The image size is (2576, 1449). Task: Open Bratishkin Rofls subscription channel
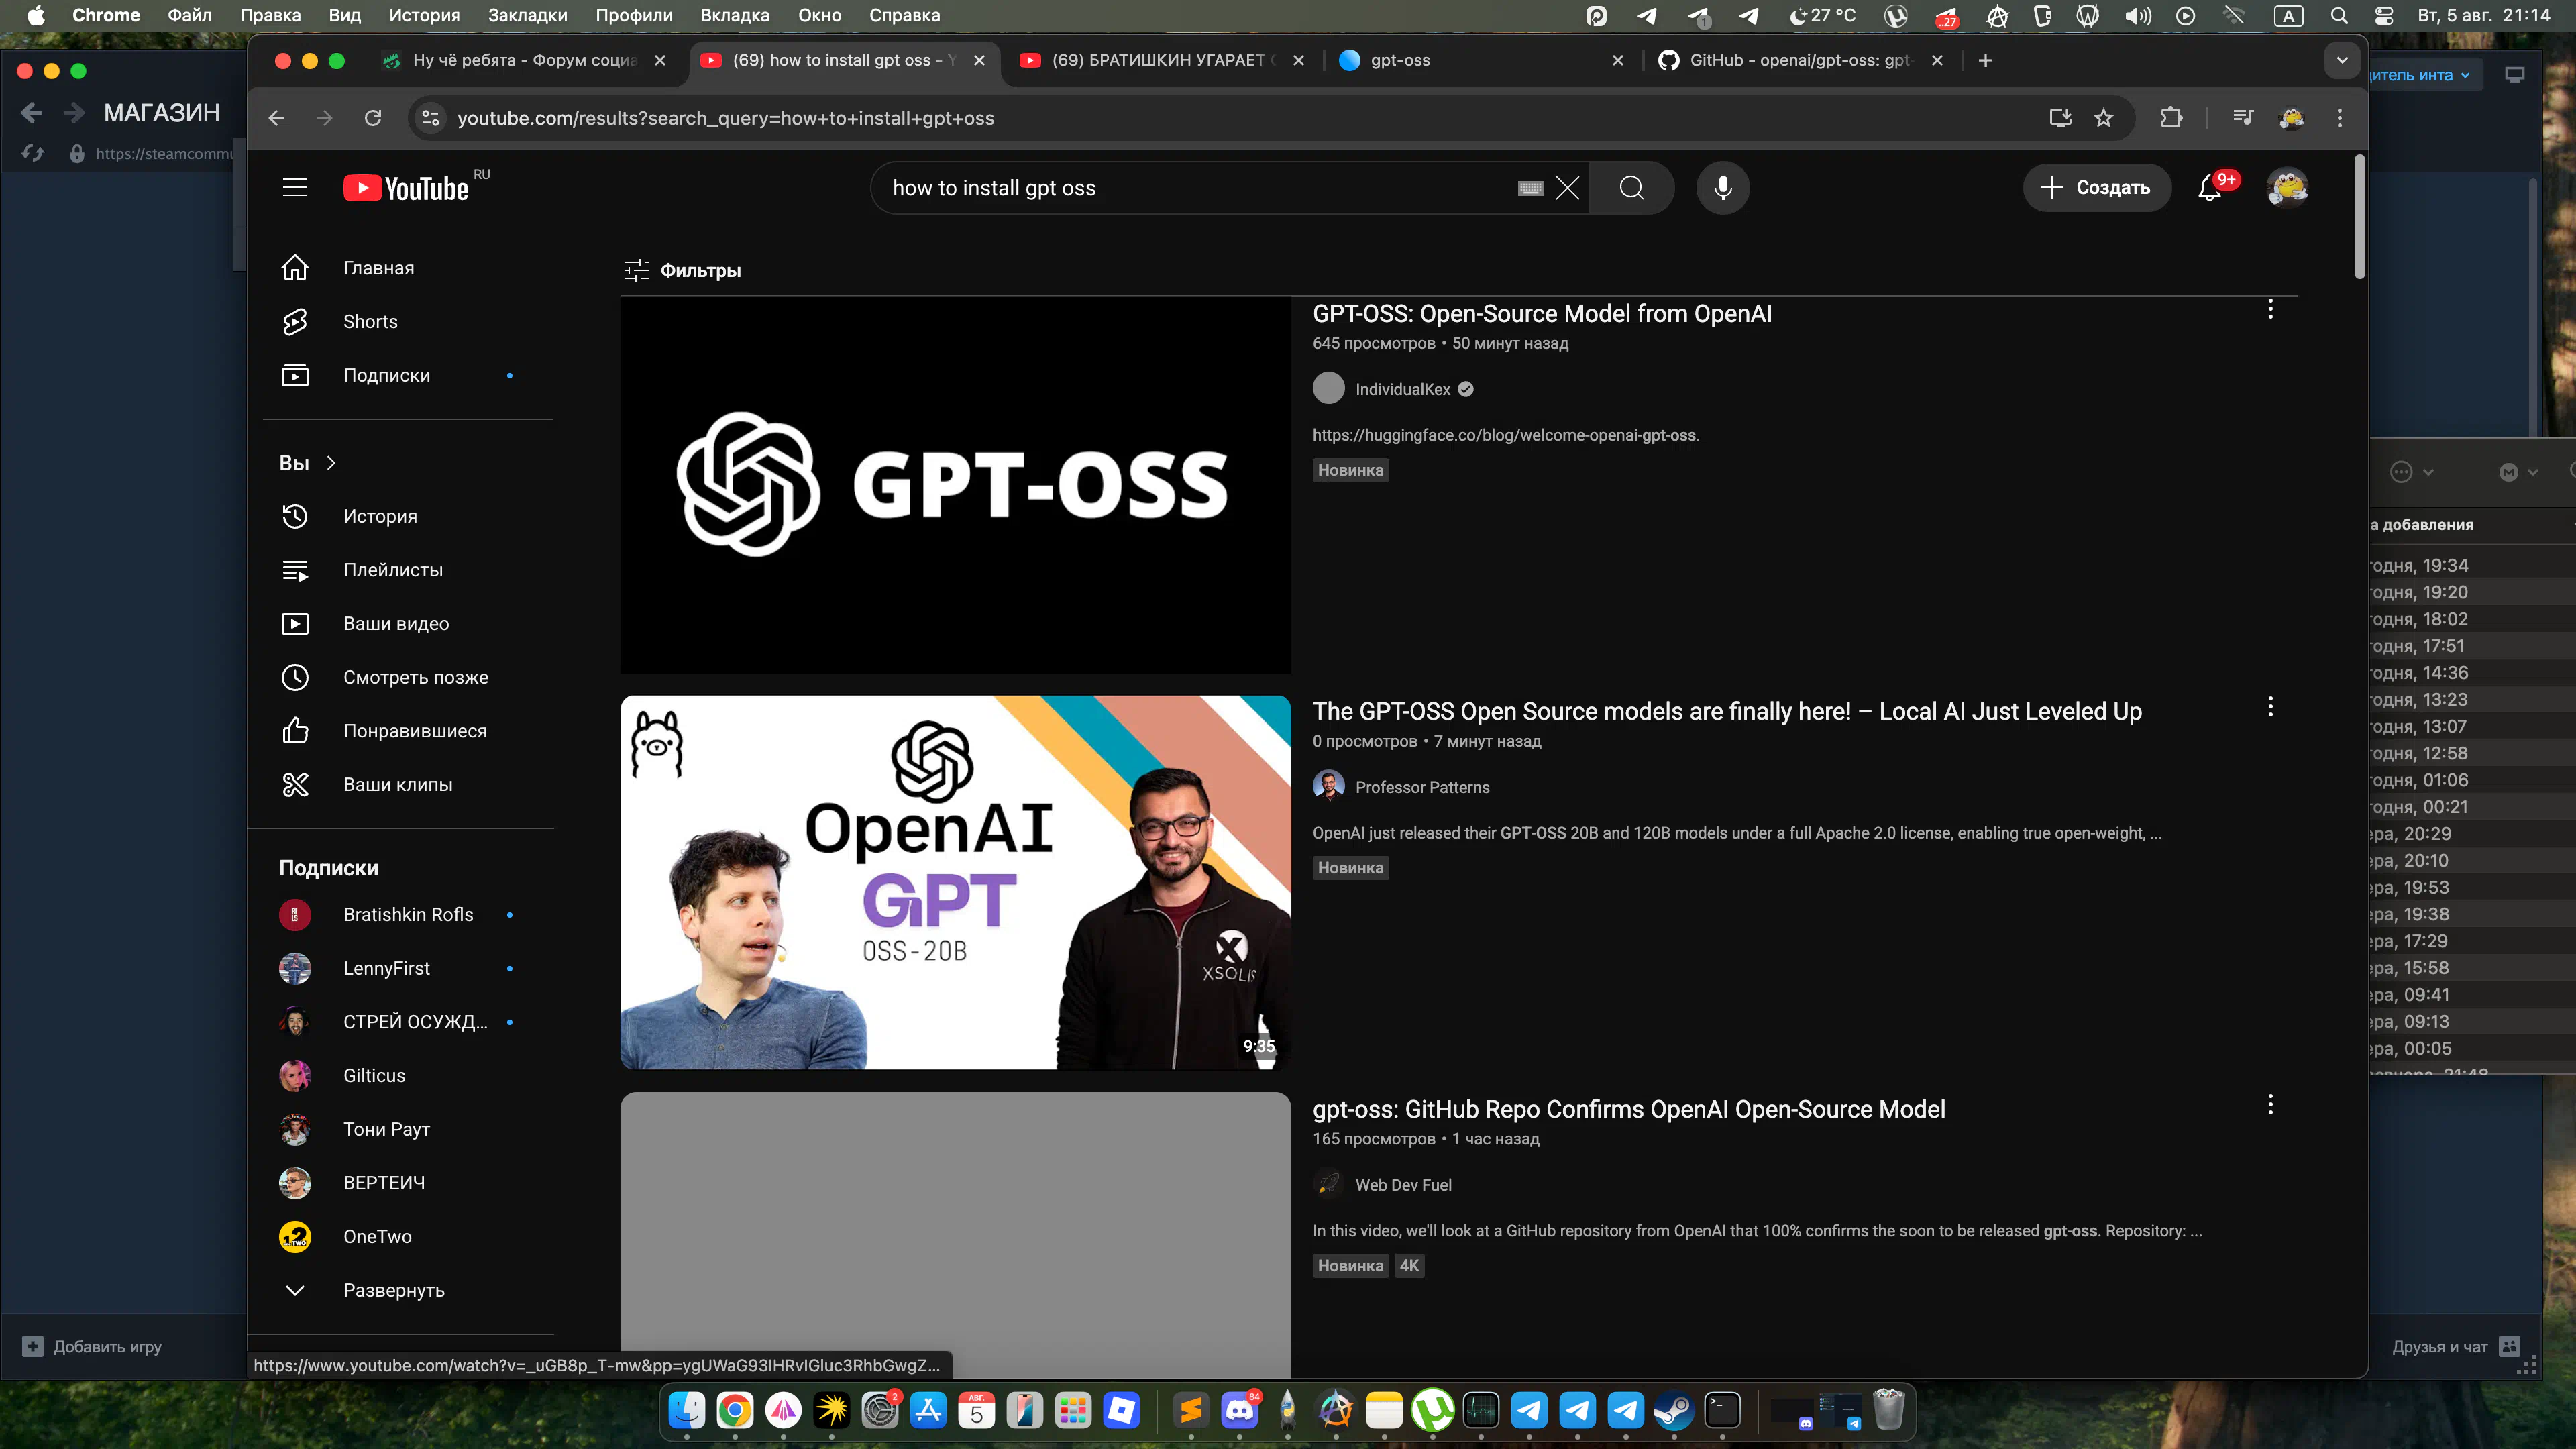407,915
